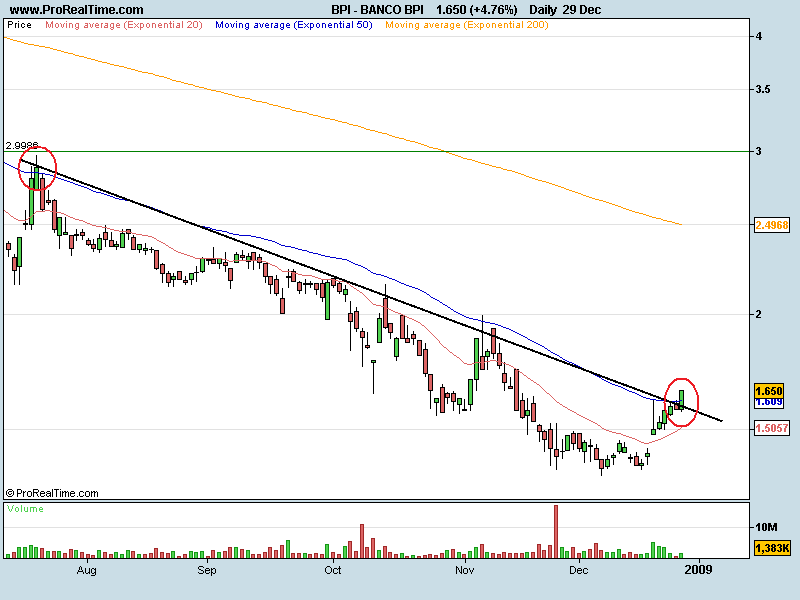Viewport: 800px width, 600px height.
Task: Click the "Nov" date axis label
Action: coord(464,570)
